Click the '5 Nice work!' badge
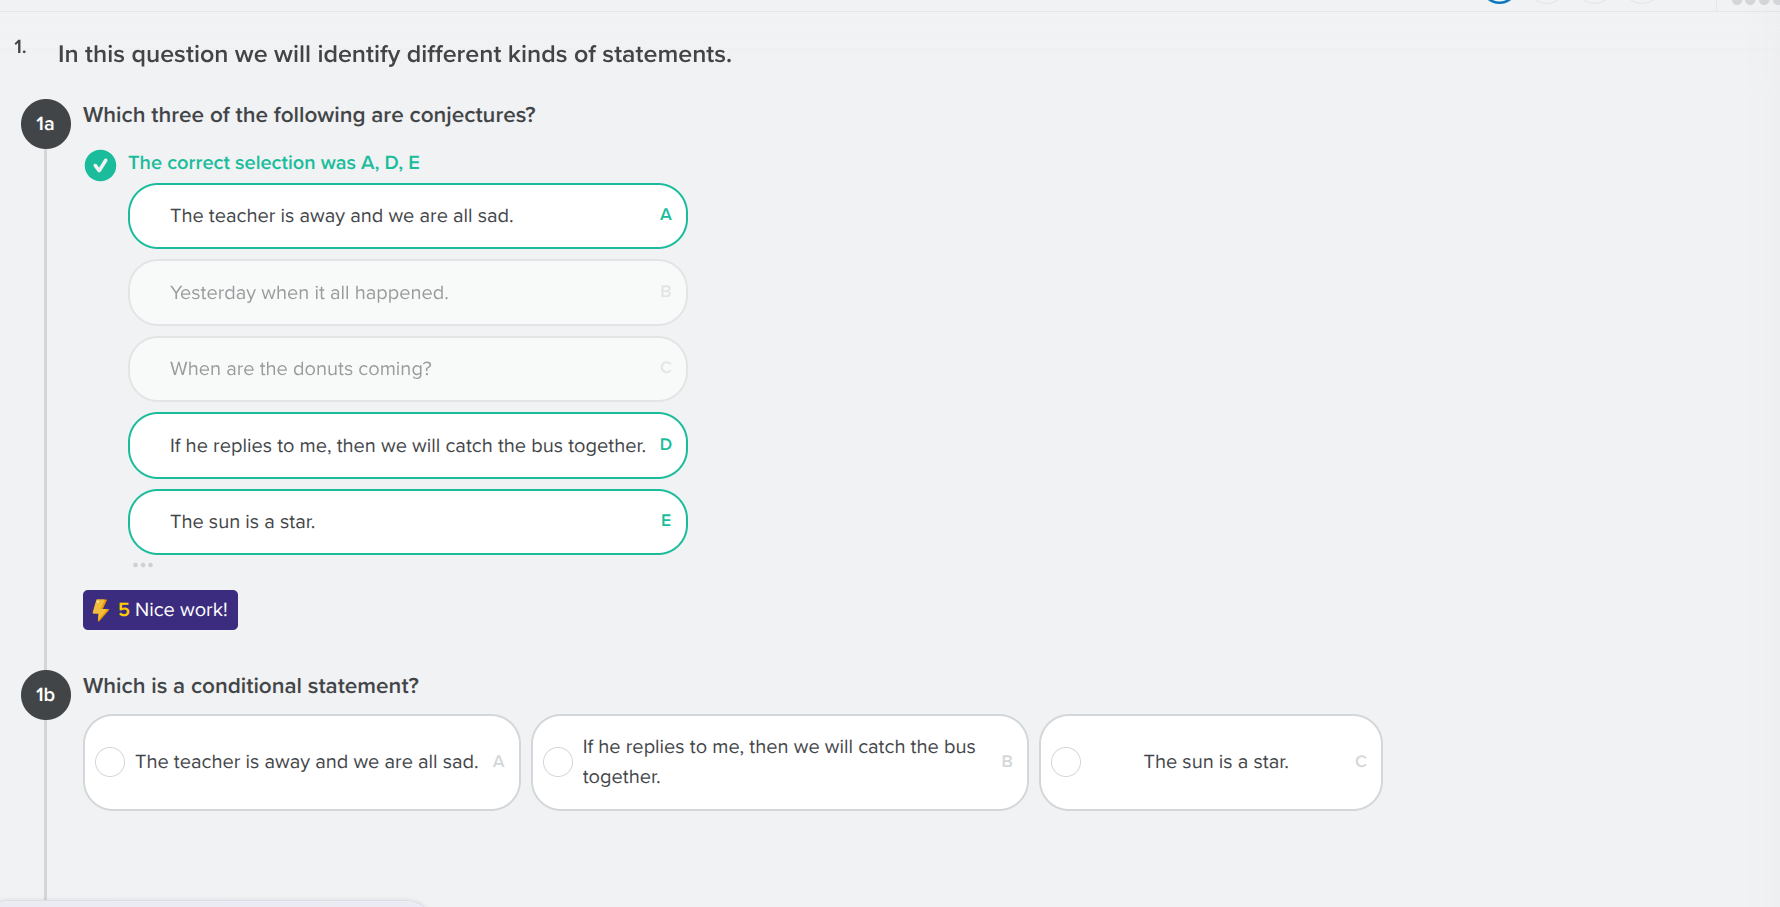Viewport: 1780px width, 907px height. (x=160, y=609)
